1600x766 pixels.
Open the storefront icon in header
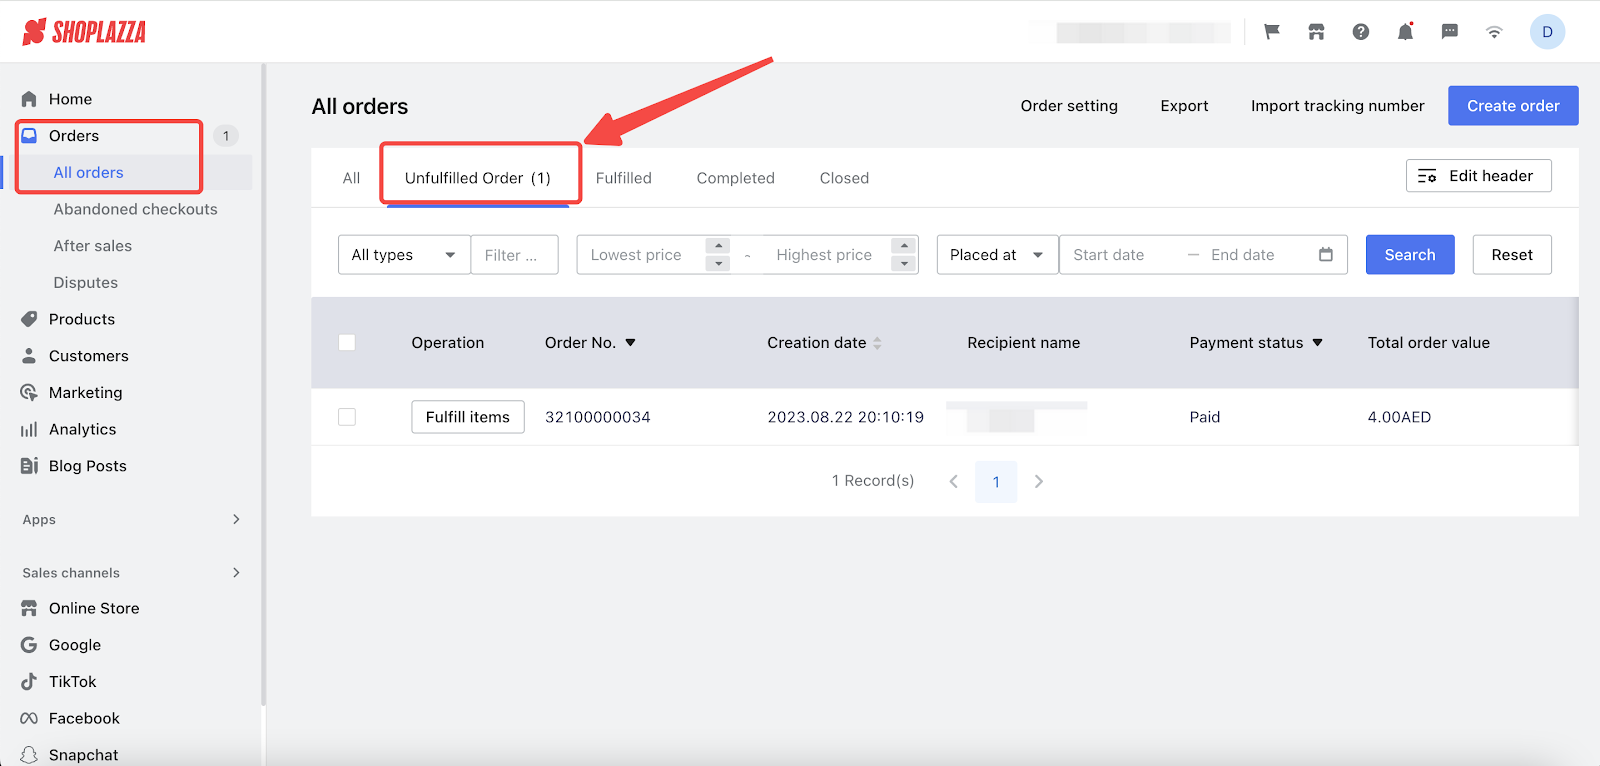pyautogui.click(x=1316, y=32)
